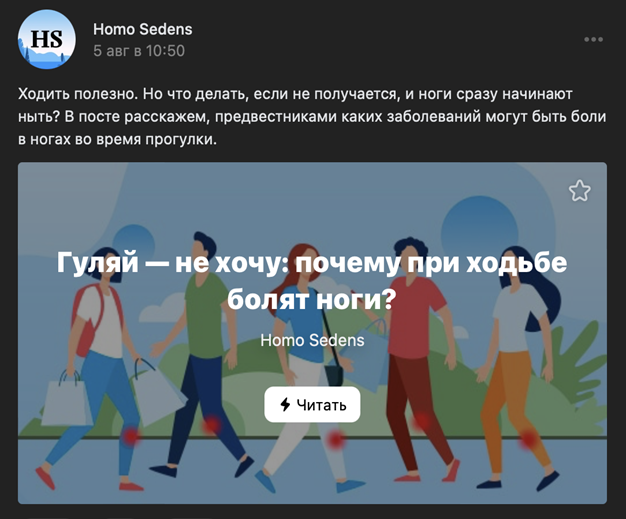The image size is (626, 519).
Task: Click the post text starting with Ходить полезно
Action: click(312, 117)
